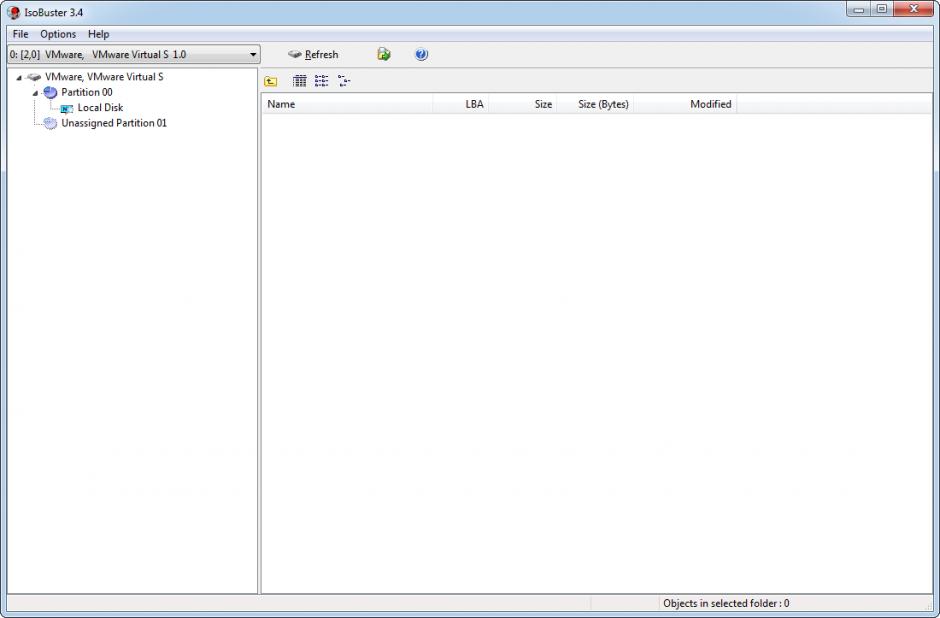Open the Help menu

click(98, 34)
